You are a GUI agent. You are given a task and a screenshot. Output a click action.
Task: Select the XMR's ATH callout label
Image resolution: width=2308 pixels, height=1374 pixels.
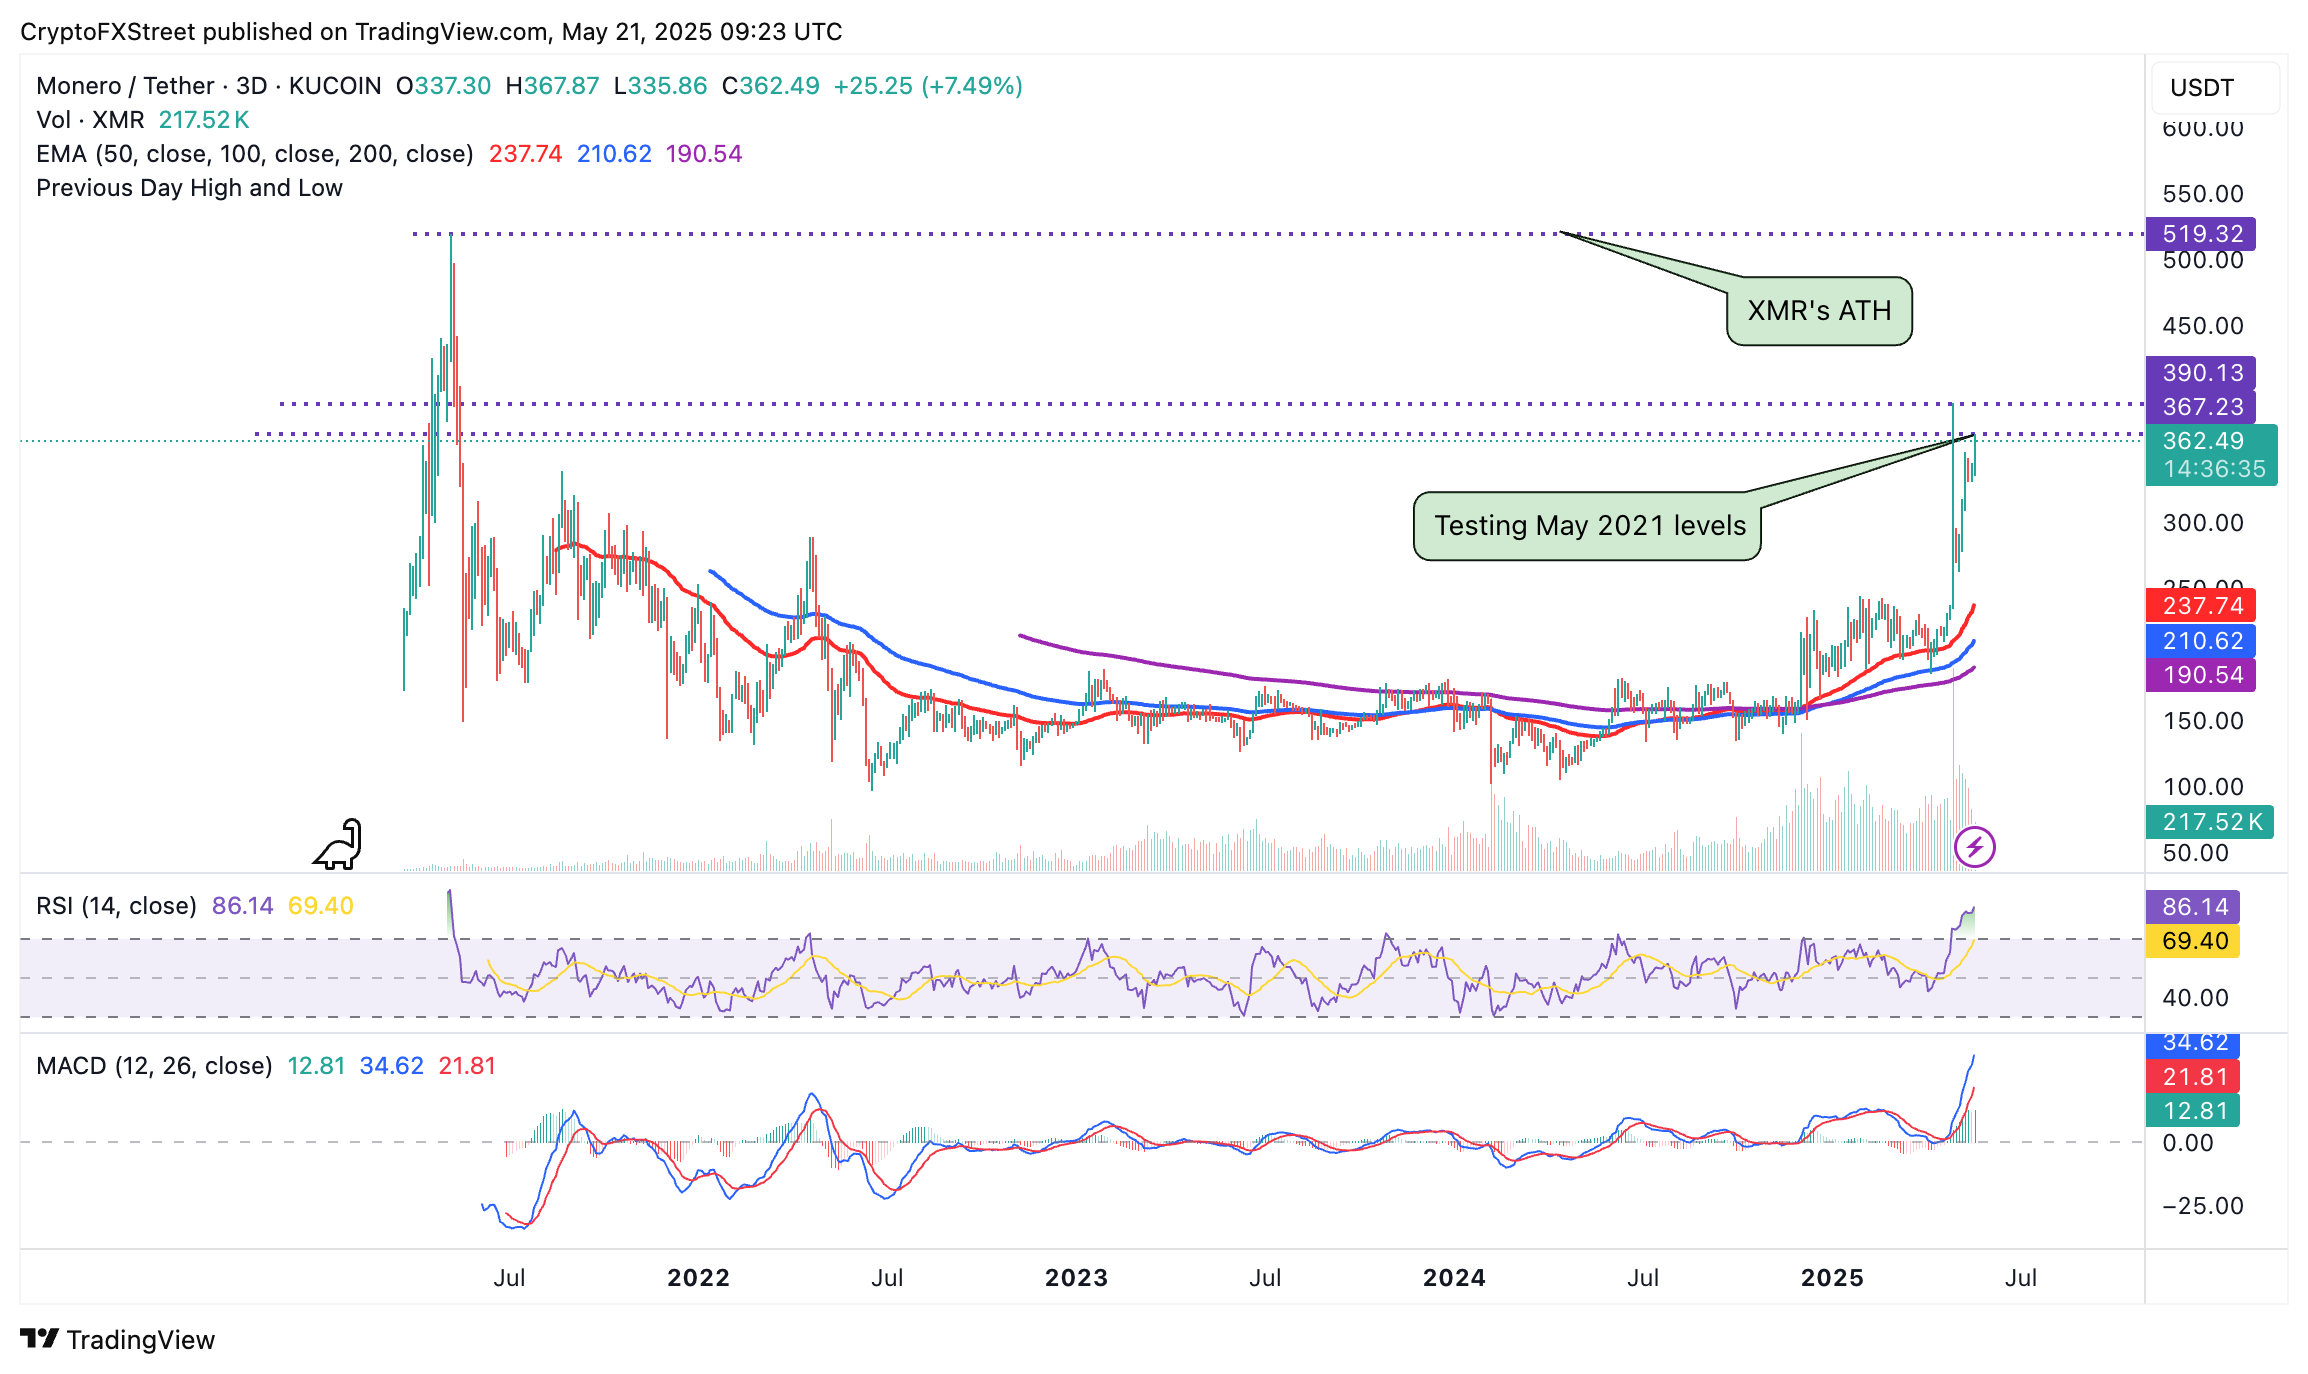(1819, 311)
